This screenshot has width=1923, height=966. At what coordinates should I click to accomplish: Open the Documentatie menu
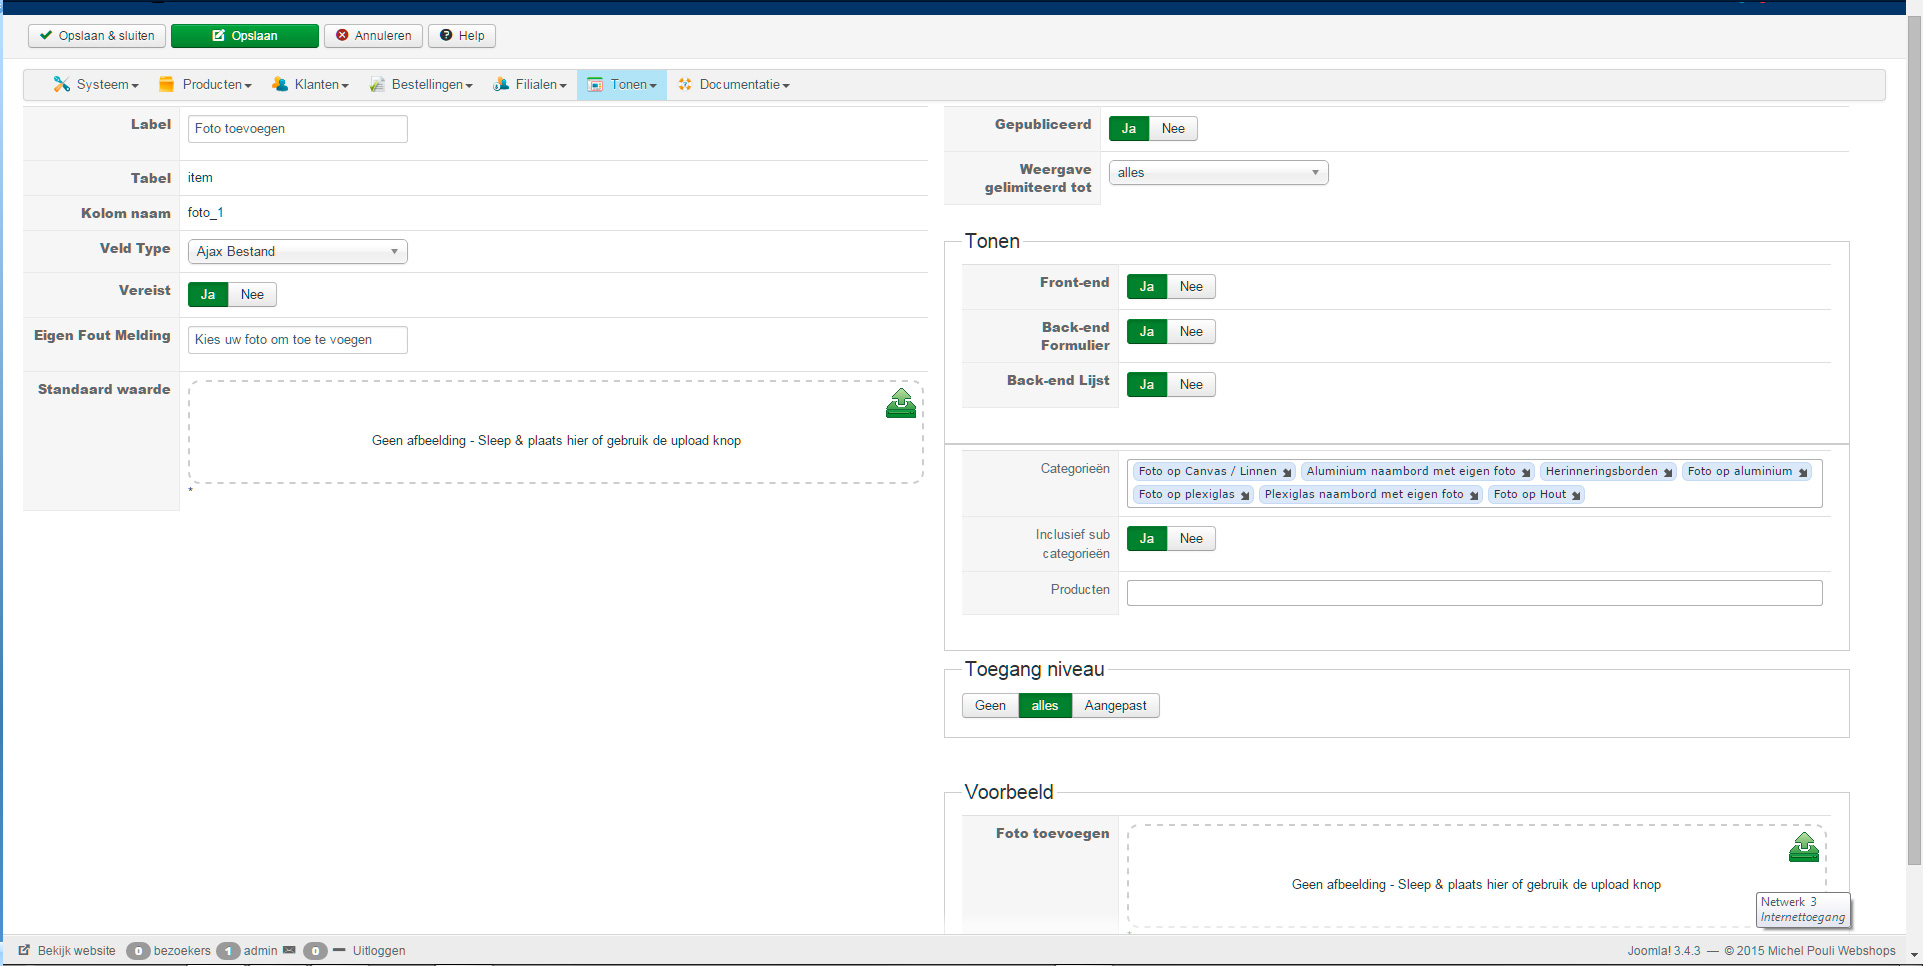coord(734,84)
